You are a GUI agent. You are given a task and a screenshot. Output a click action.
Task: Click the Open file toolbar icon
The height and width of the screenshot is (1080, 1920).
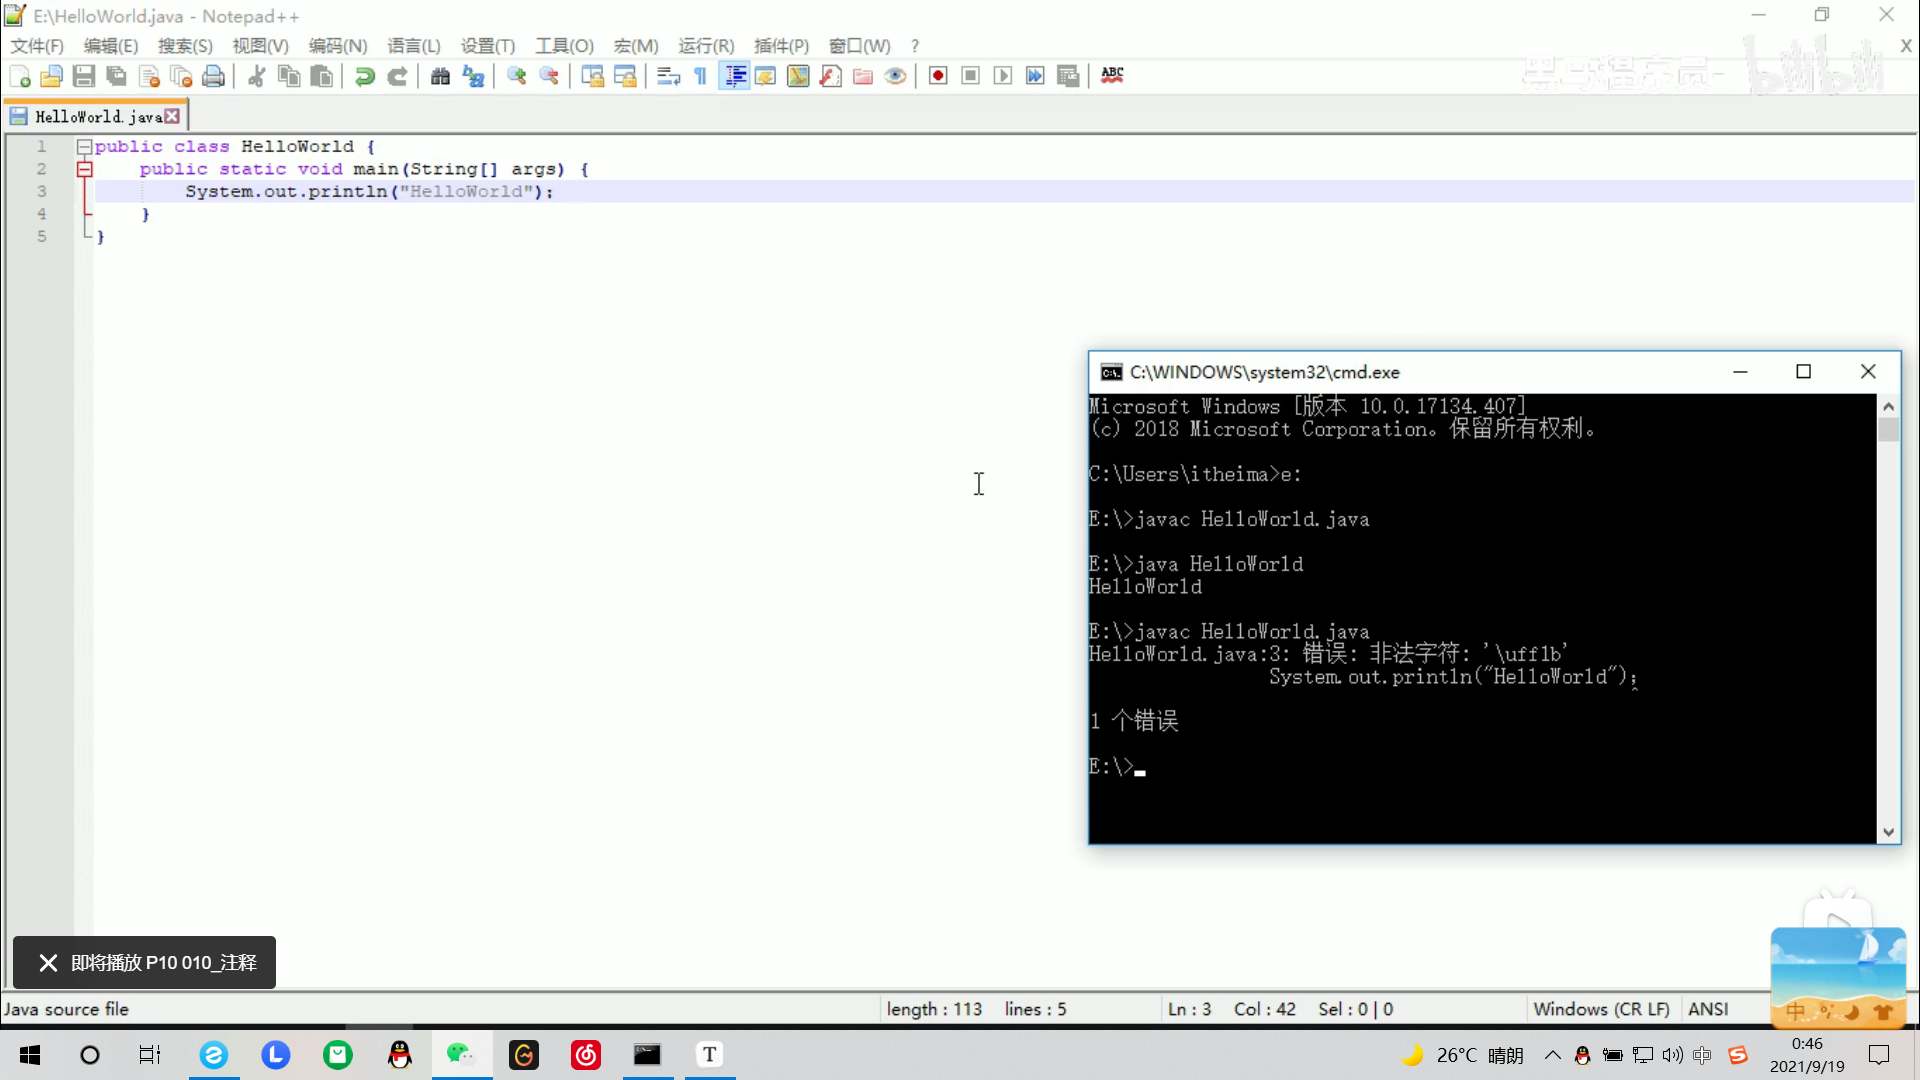[51, 76]
